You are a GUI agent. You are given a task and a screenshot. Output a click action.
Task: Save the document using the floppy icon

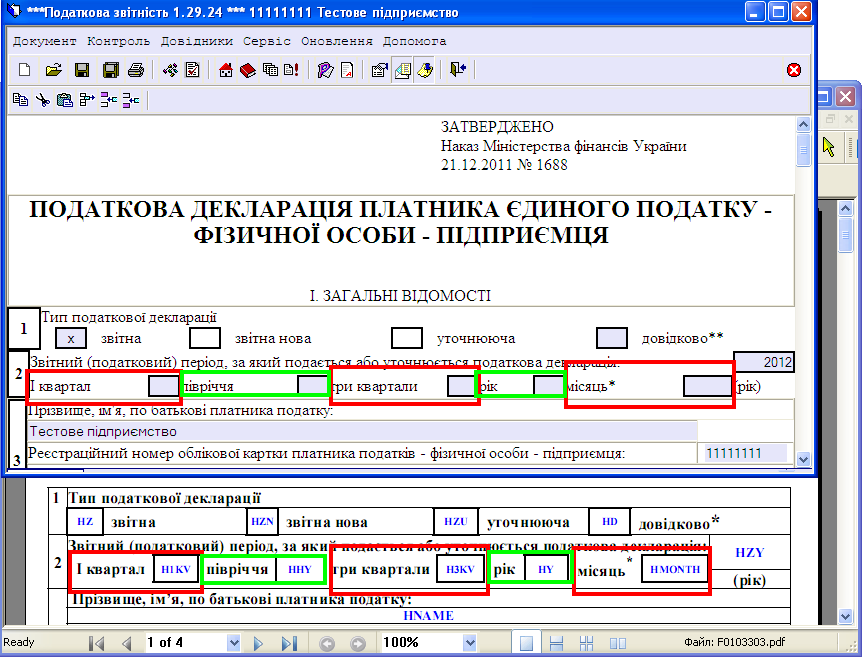[82, 70]
